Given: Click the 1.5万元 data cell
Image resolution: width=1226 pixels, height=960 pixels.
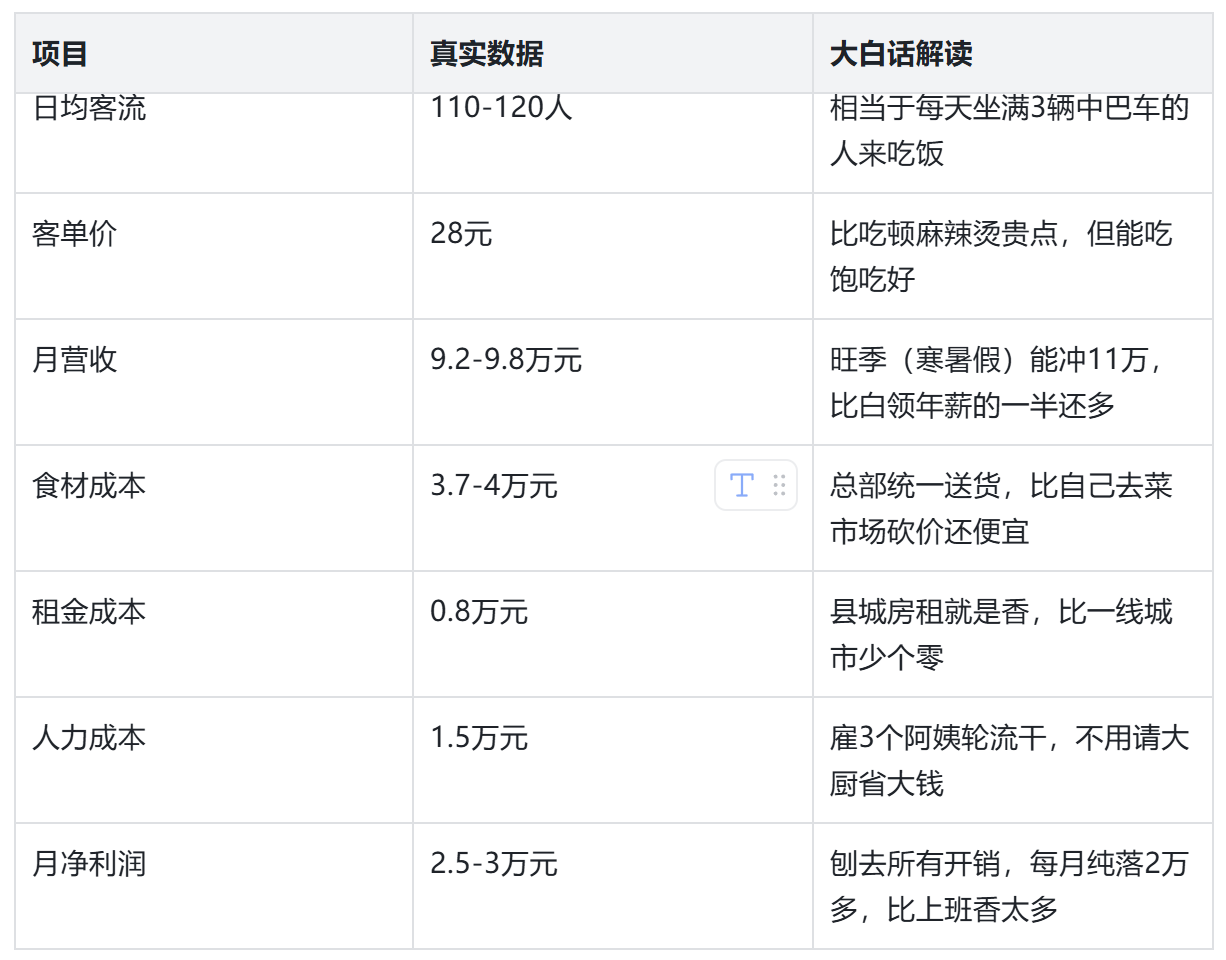Looking at the screenshot, I should [479, 738].
